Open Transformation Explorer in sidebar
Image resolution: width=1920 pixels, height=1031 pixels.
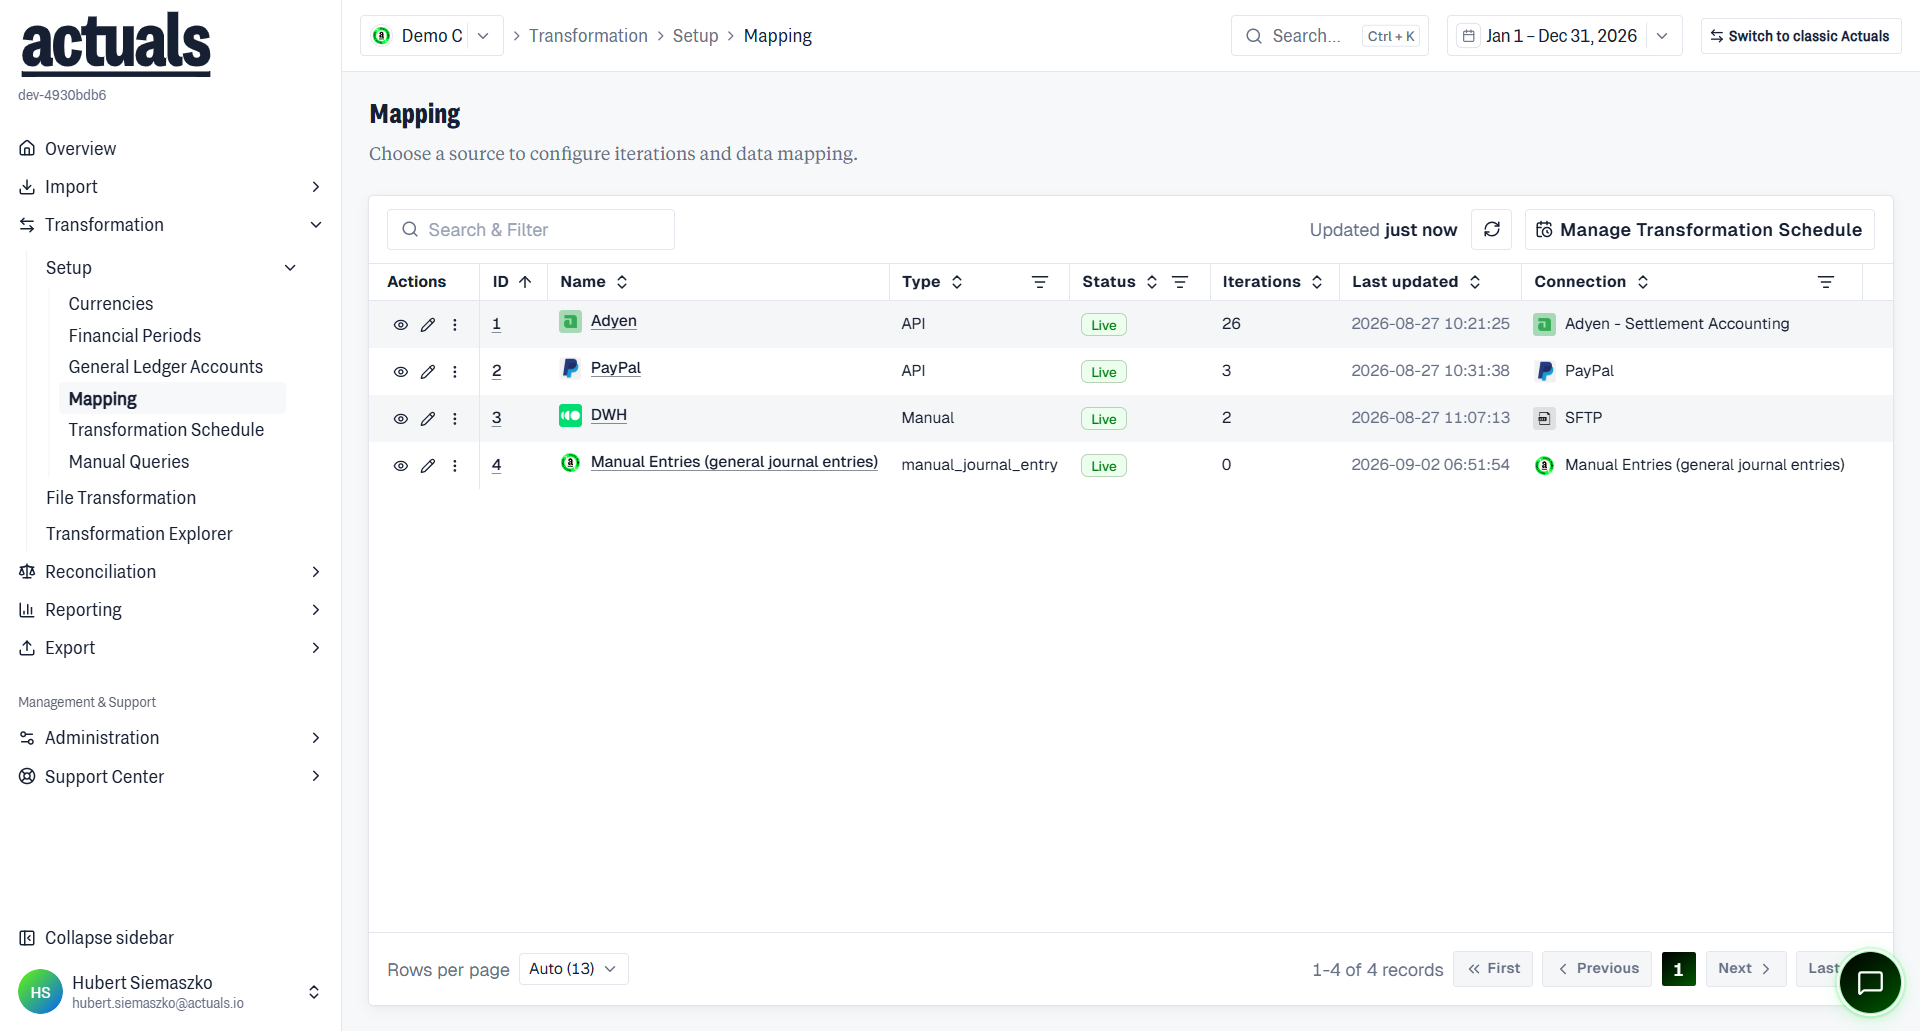pos(139,534)
